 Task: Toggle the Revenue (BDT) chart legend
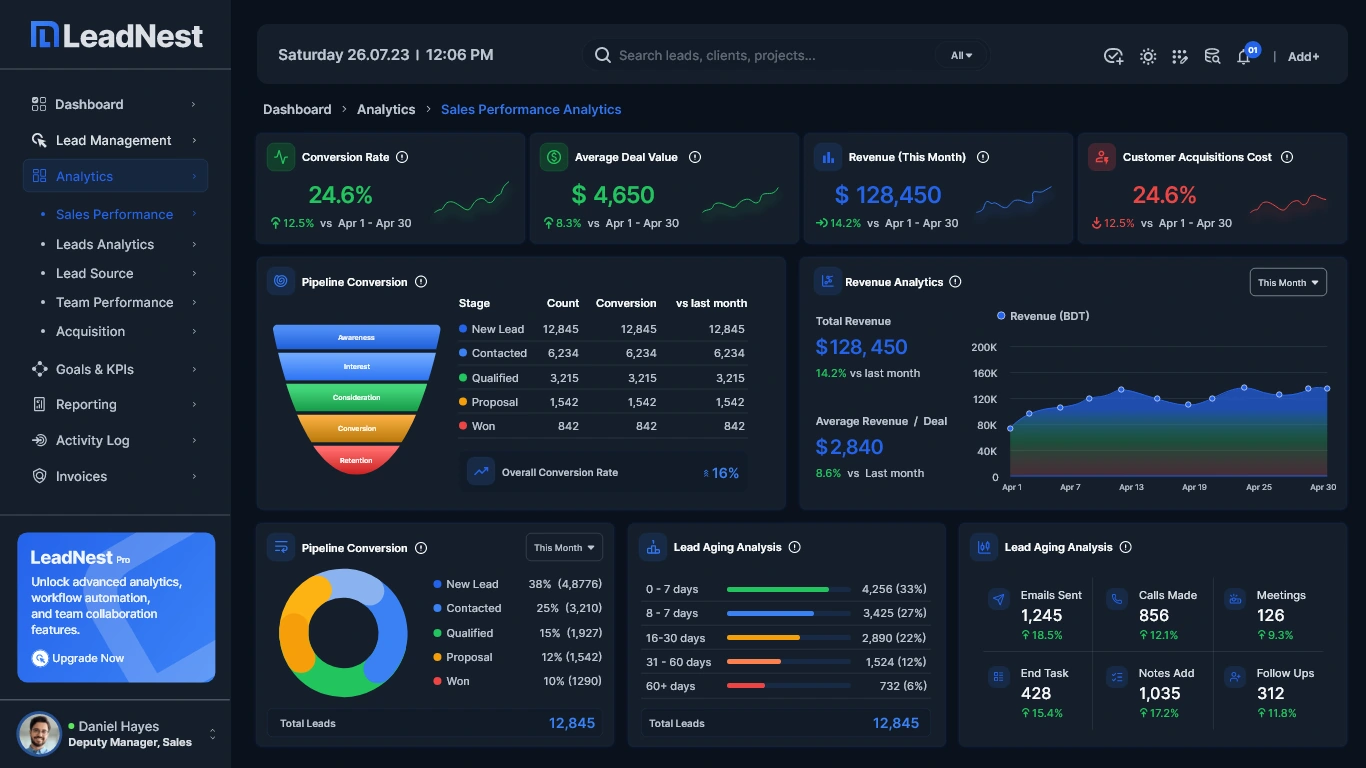pyautogui.click(x=1043, y=316)
